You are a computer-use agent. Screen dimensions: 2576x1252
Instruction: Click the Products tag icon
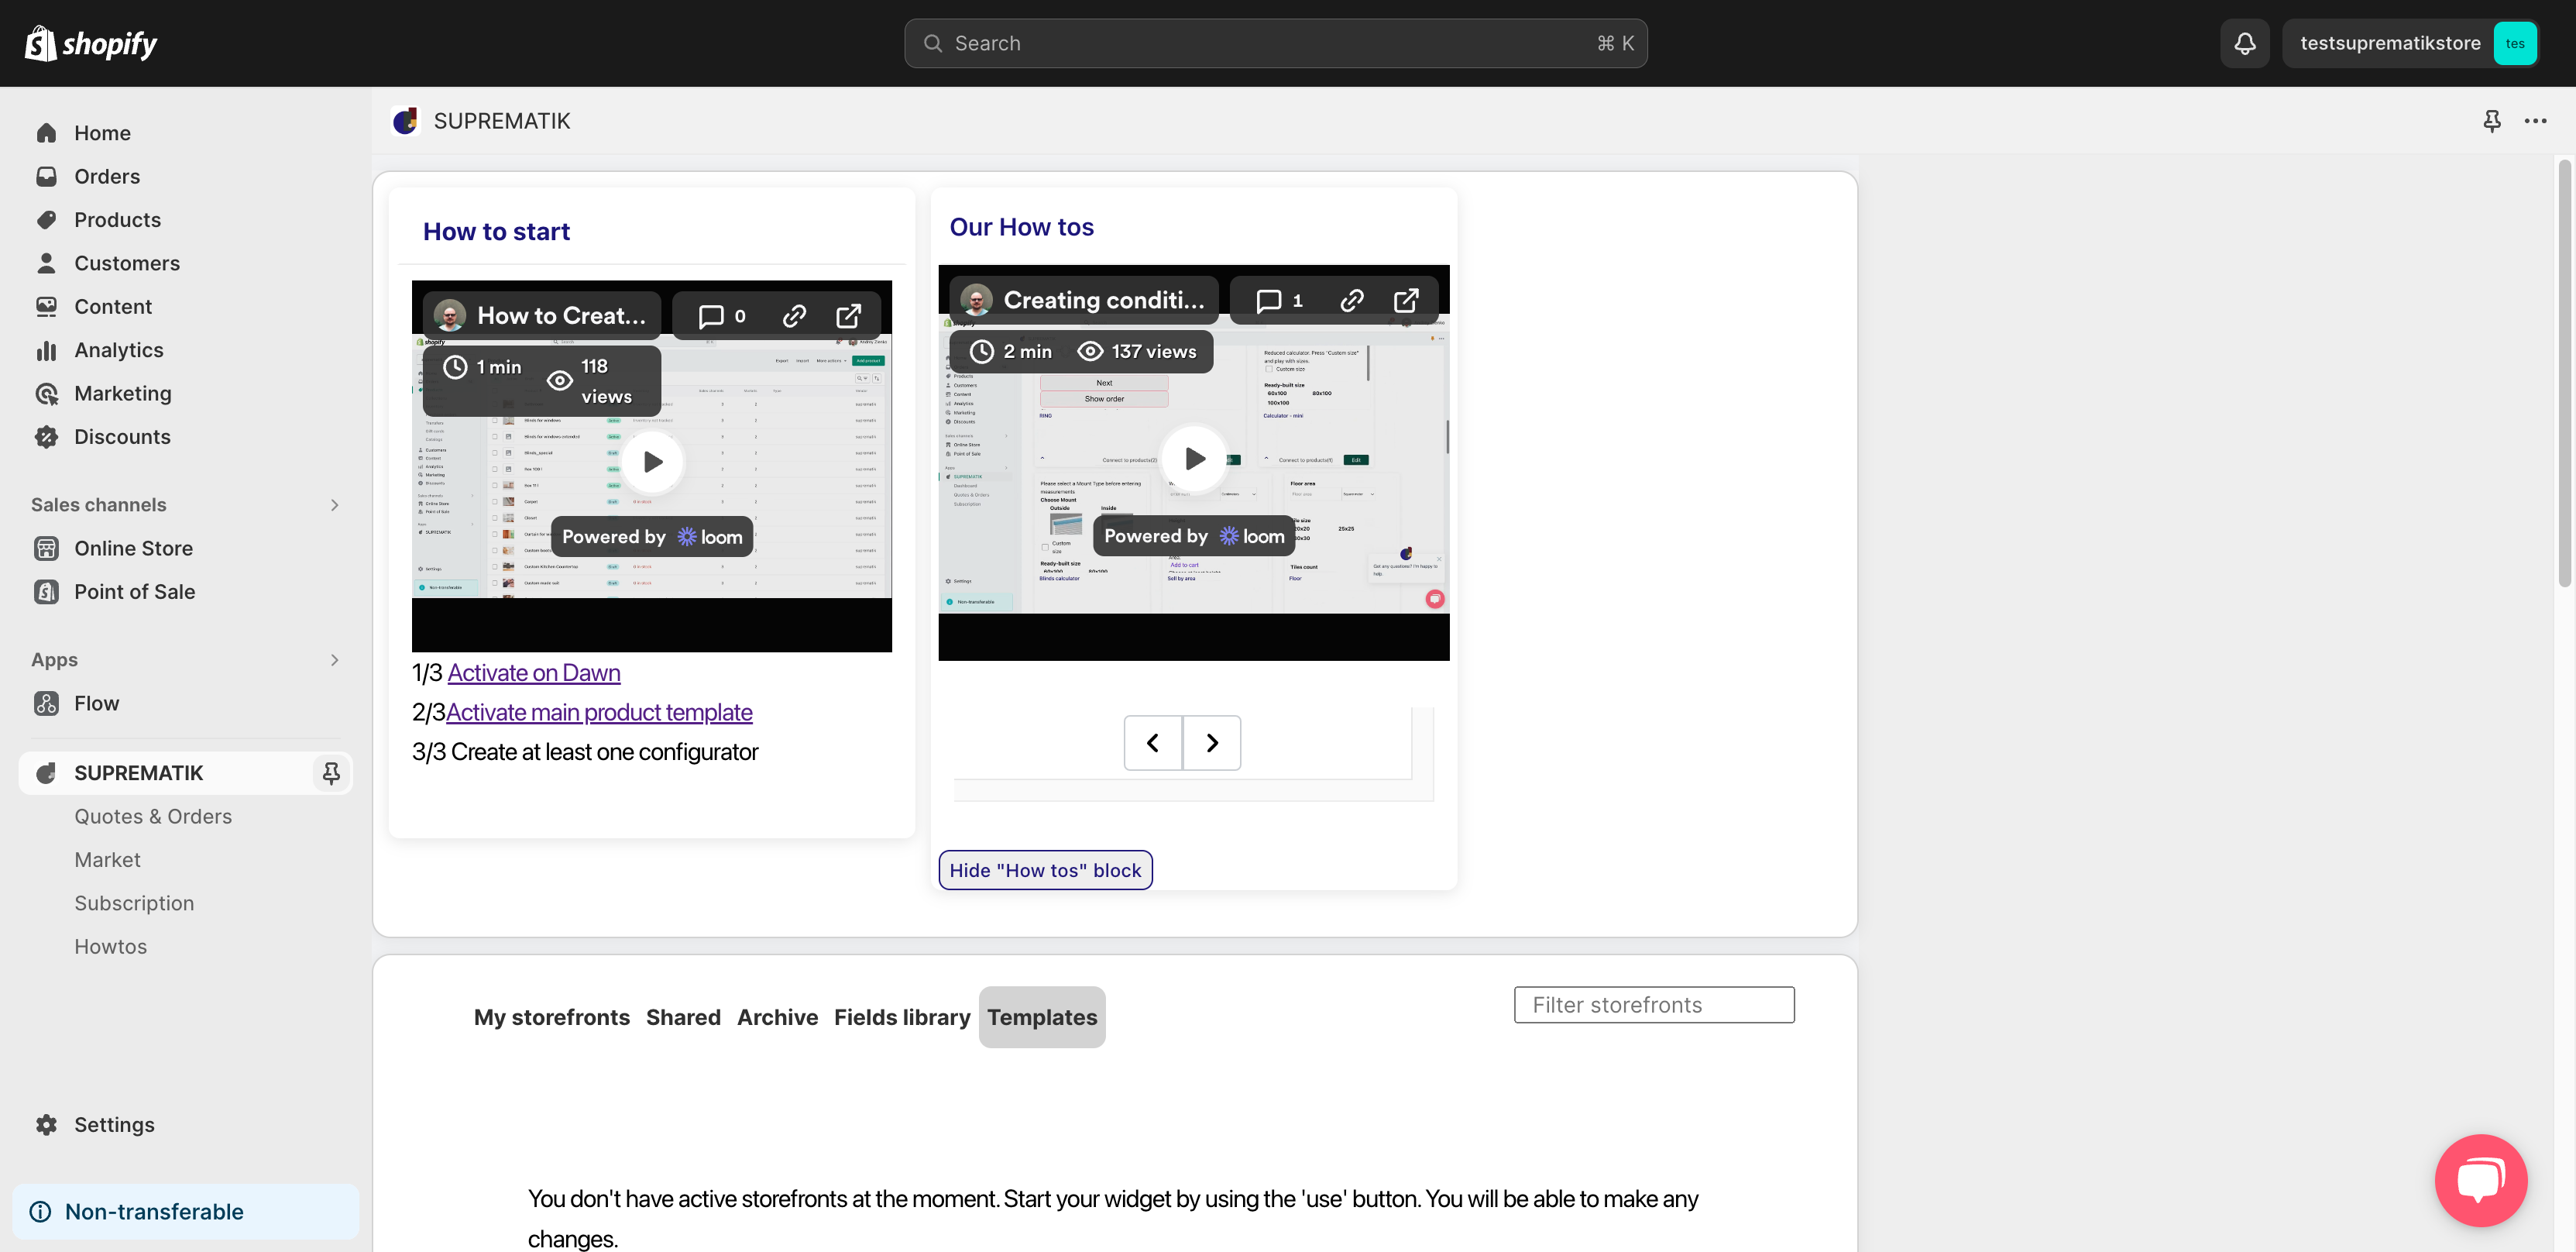pos(46,220)
